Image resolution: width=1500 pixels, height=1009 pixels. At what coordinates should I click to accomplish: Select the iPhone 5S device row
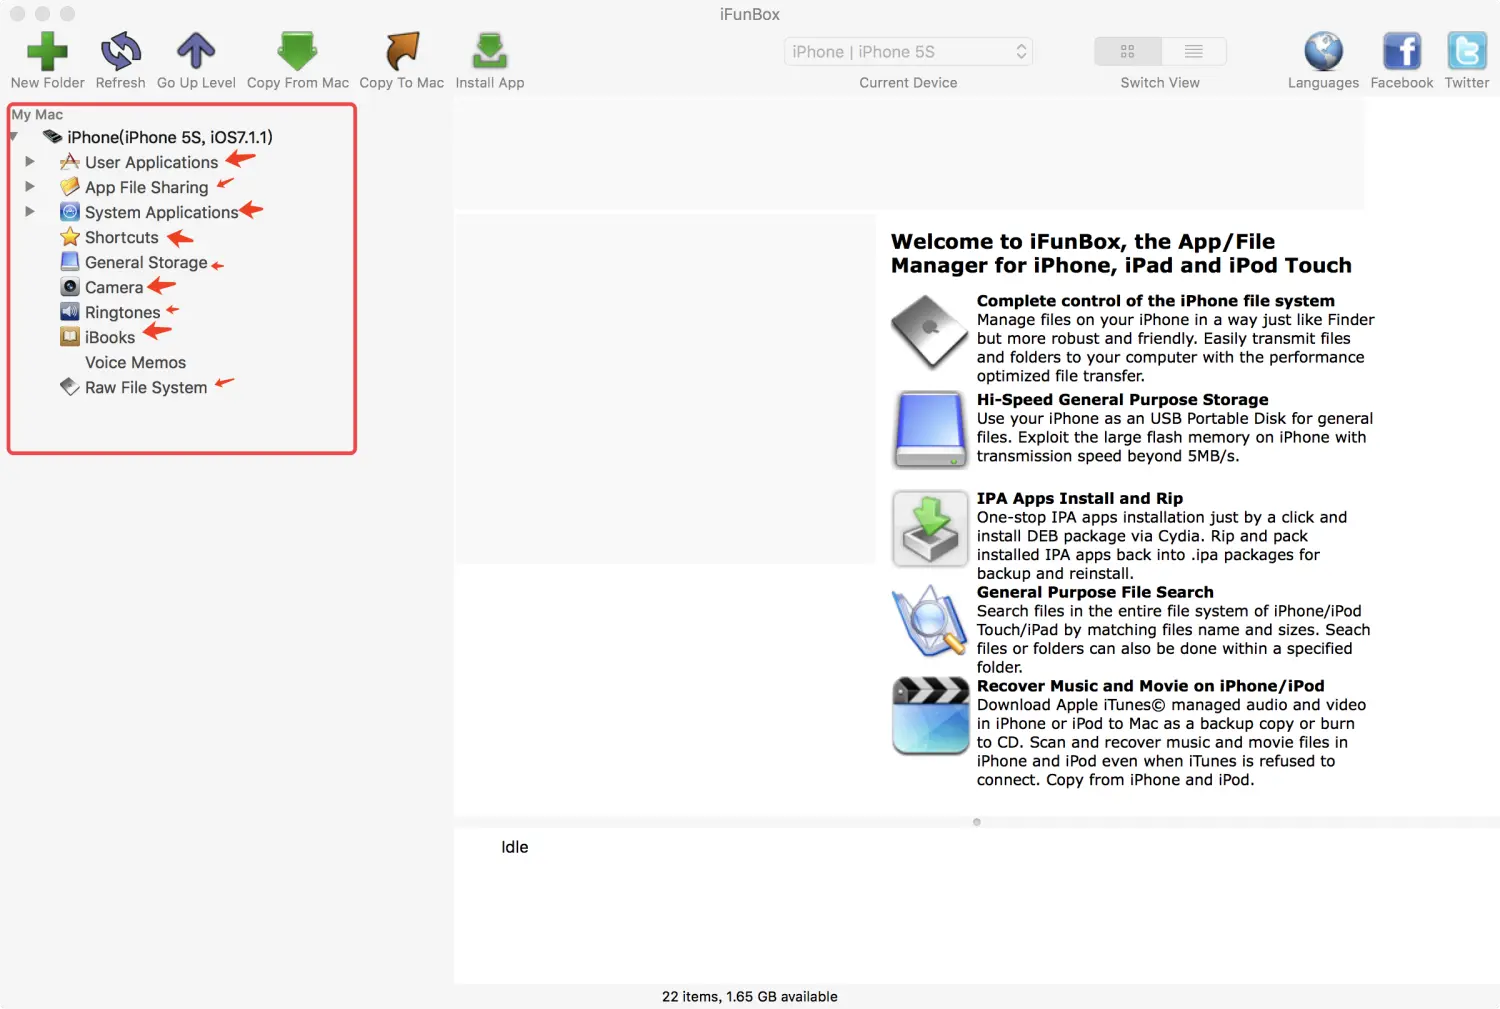(x=170, y=137)
